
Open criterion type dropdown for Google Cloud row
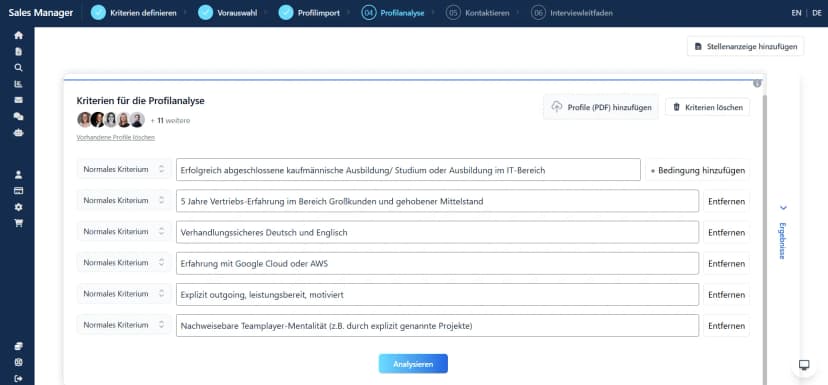[x=124, y=263]
